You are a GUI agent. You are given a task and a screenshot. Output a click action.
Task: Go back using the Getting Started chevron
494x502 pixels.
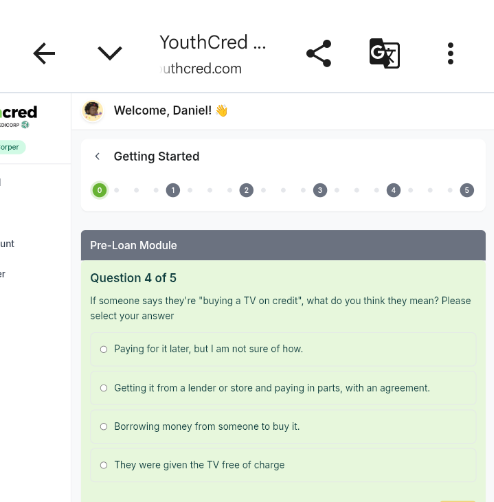coord(97,156)
